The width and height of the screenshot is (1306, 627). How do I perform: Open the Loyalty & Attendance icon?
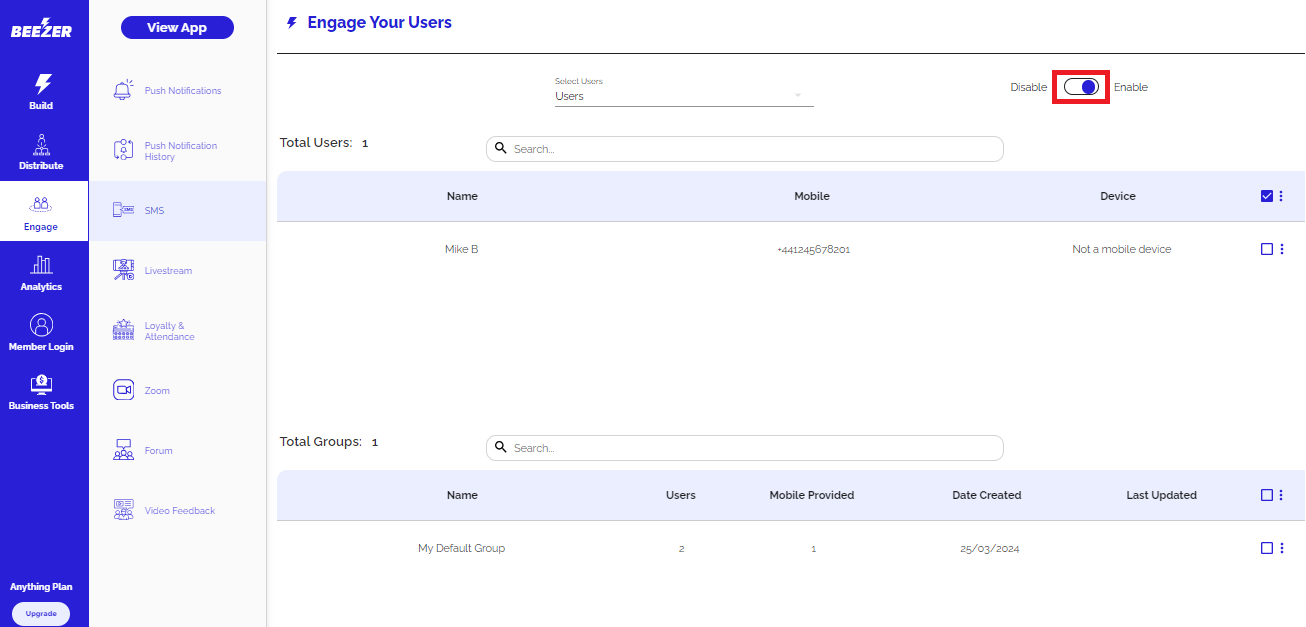(124, 331)
